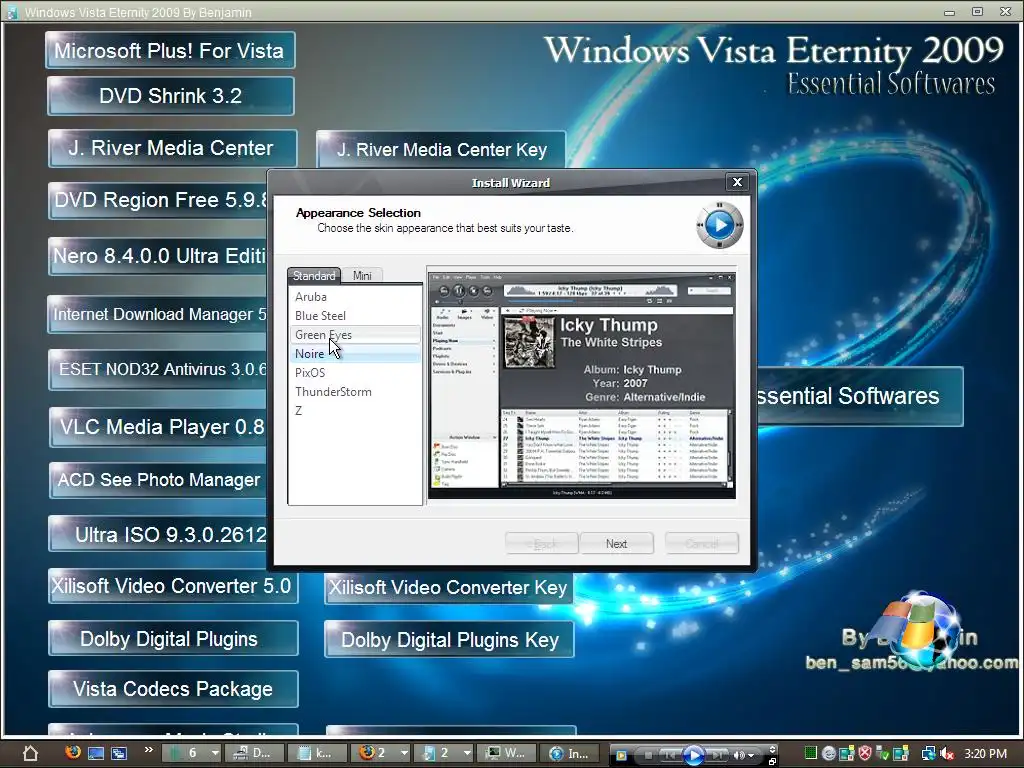The width and height of the screenshot is (1024, 768).
Task: Click Dolby Digital Plugins button
Action: click(x=172, y=639)
